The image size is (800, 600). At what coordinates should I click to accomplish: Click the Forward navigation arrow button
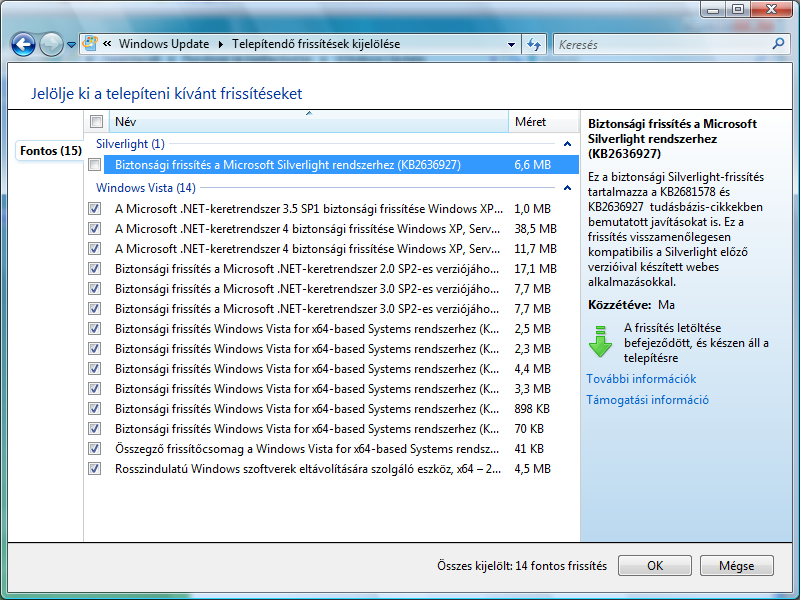[51, 44]
